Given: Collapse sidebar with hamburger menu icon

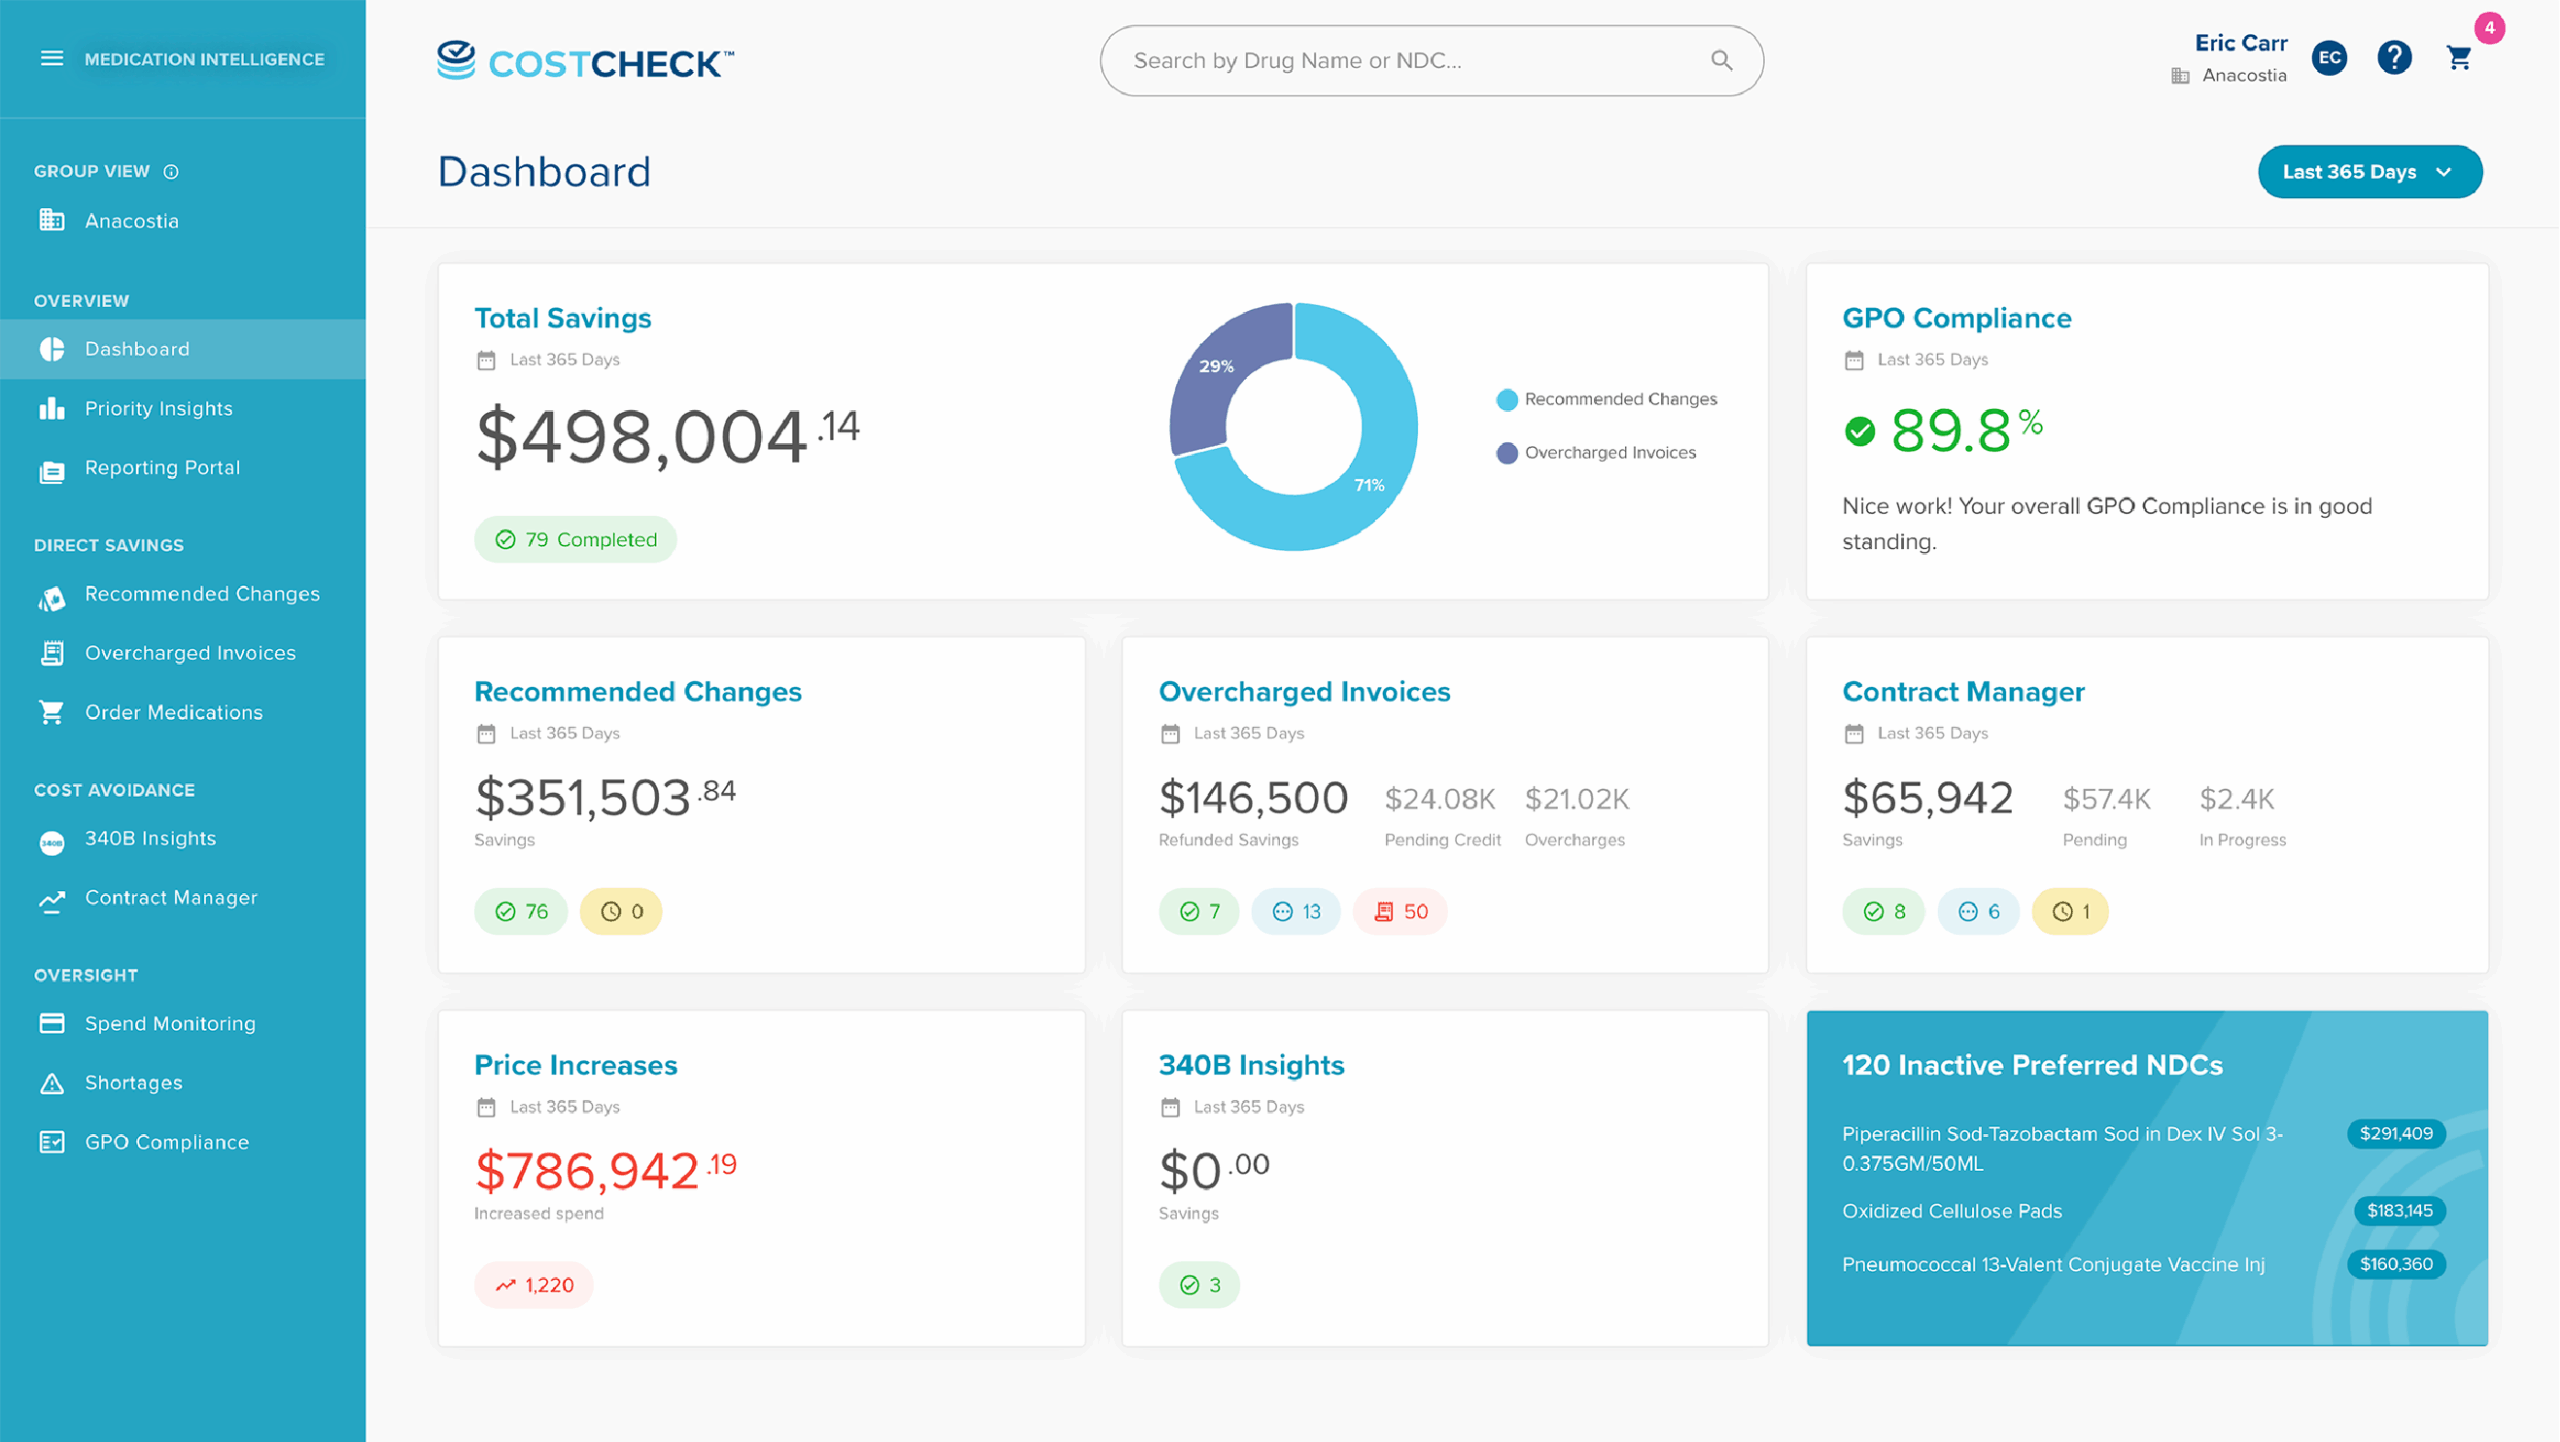Looking at the screenshot, I should point(52,59).
